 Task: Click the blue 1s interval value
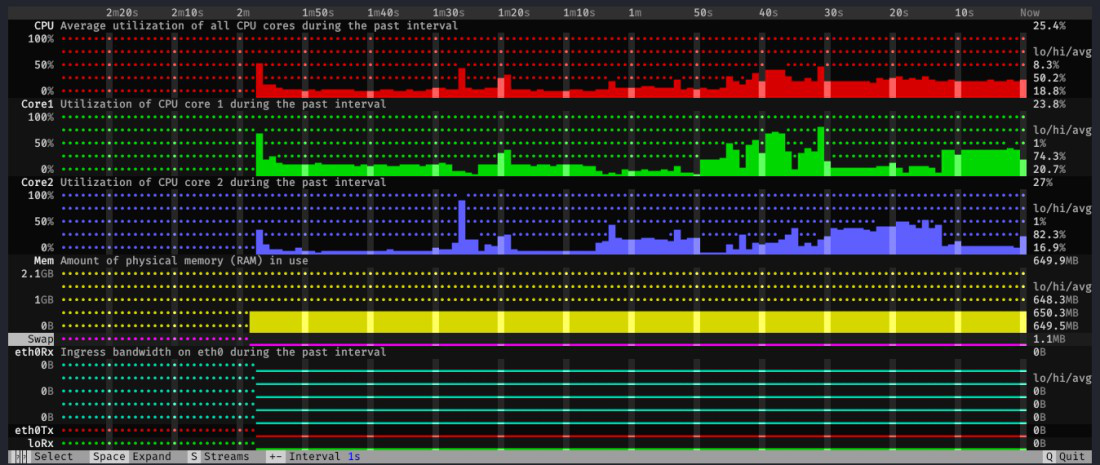354,457
